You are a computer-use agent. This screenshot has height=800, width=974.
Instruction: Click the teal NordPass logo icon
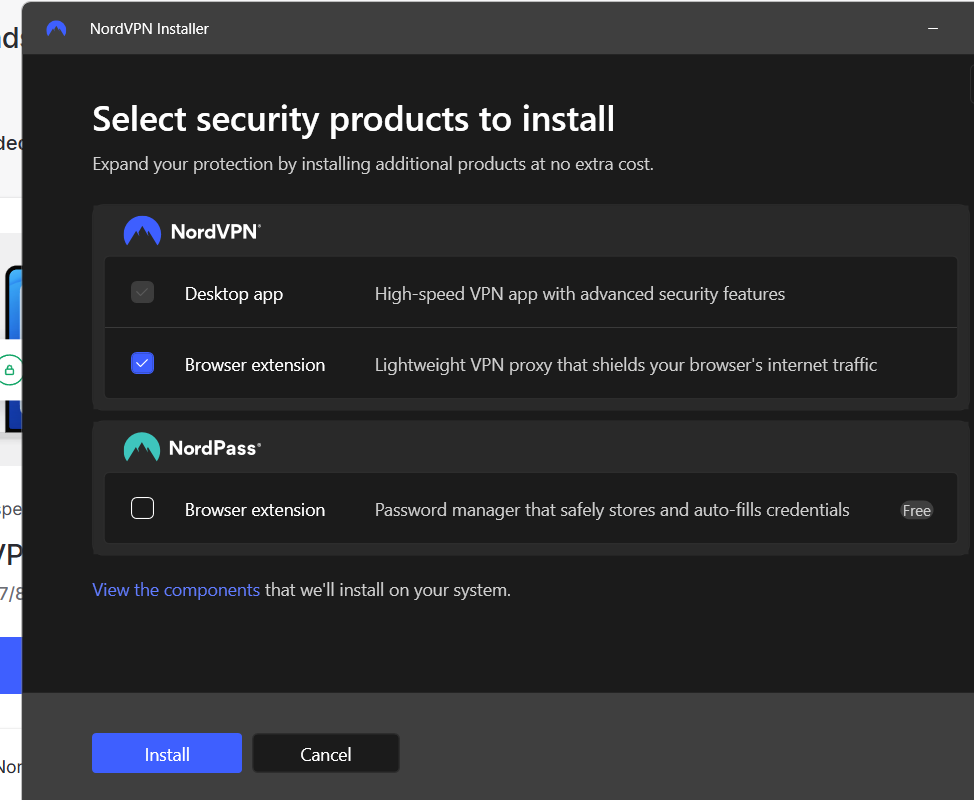click(142, 448)
